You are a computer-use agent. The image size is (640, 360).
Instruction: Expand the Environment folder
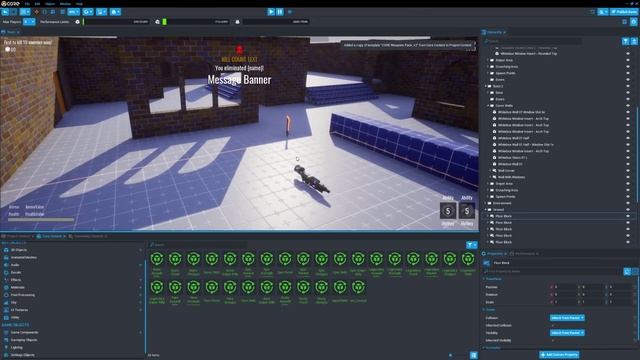486,203
